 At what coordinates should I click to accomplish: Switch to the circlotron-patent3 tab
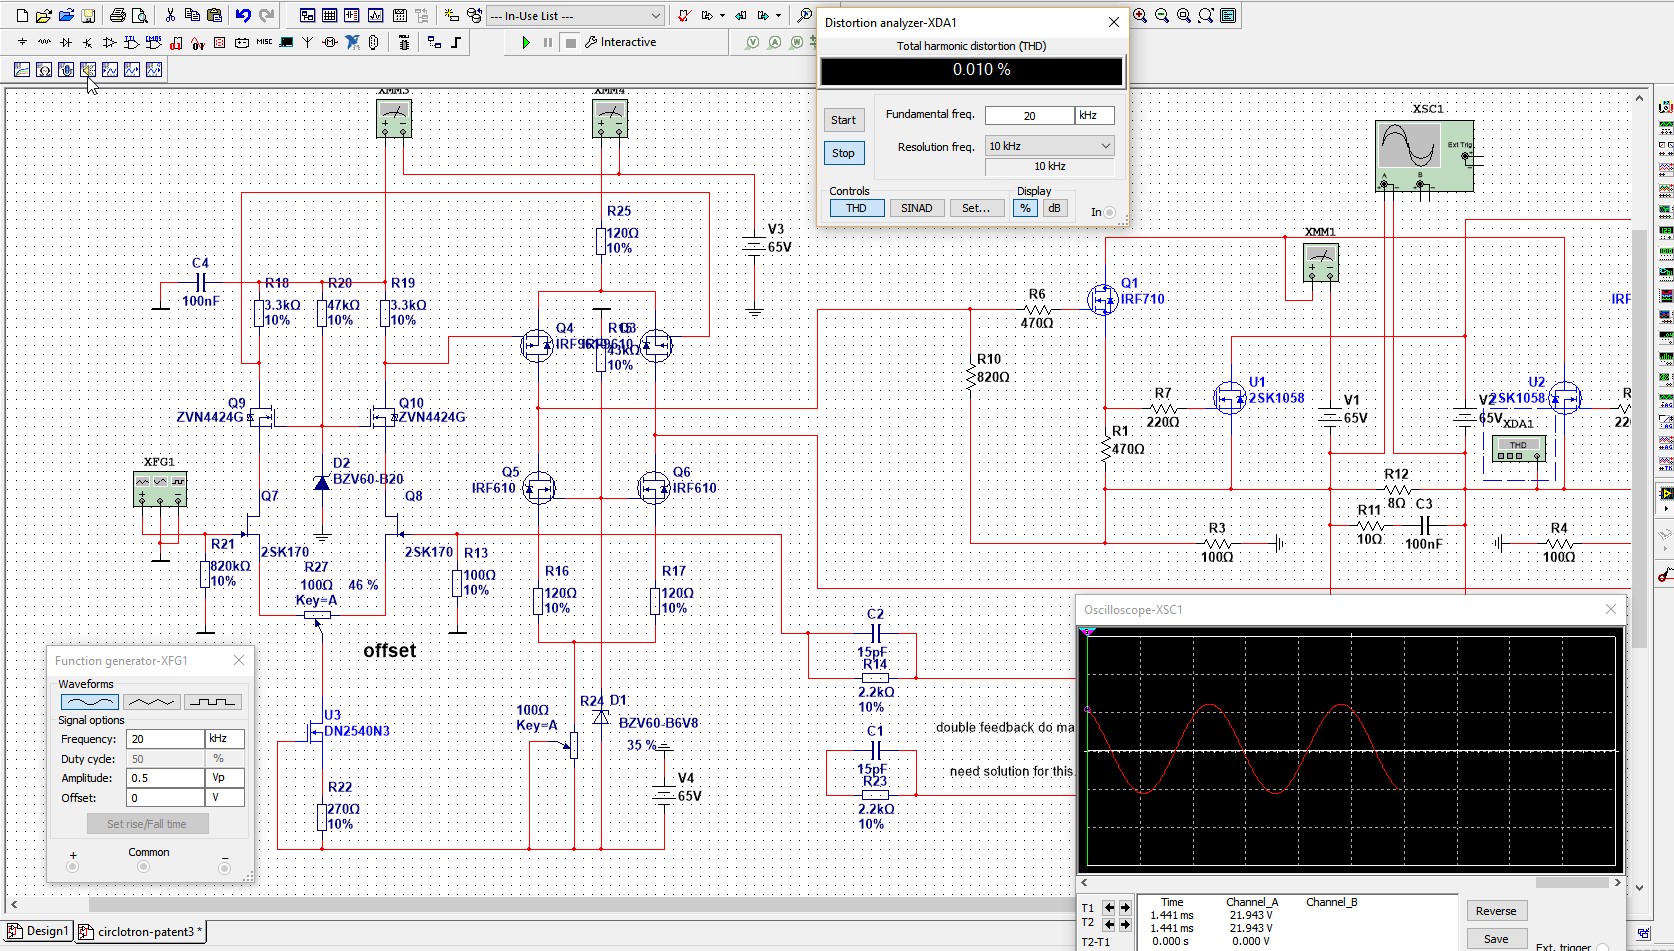click(x=140, y=931)
